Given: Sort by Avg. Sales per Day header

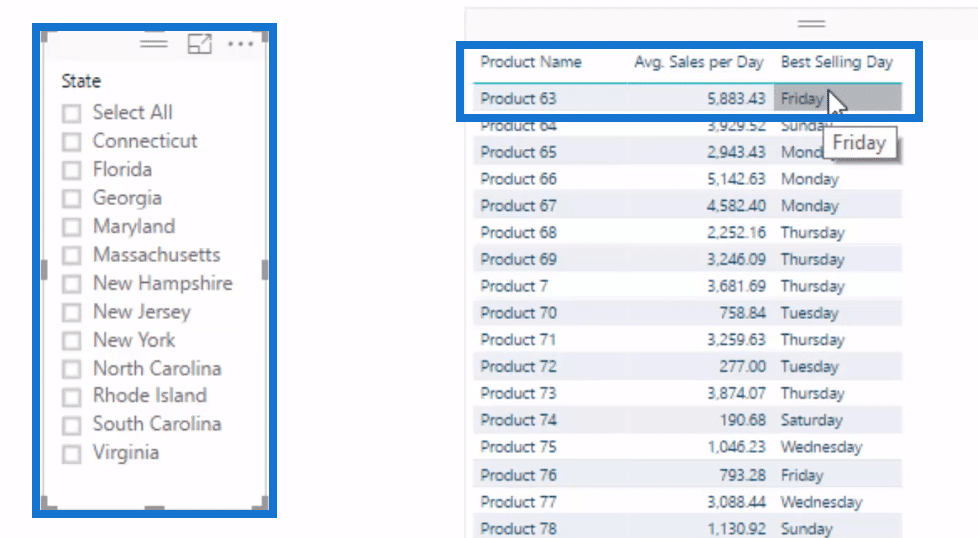Looking at the screenshot, I should [x=699, y=62].
